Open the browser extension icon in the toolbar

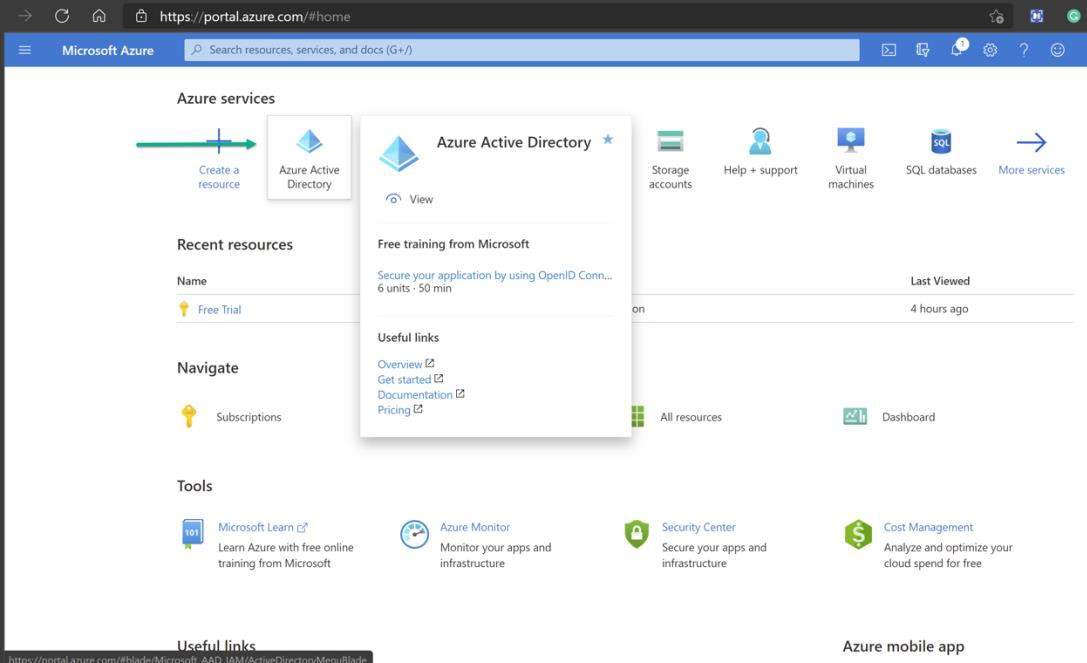pos(1036,16)
